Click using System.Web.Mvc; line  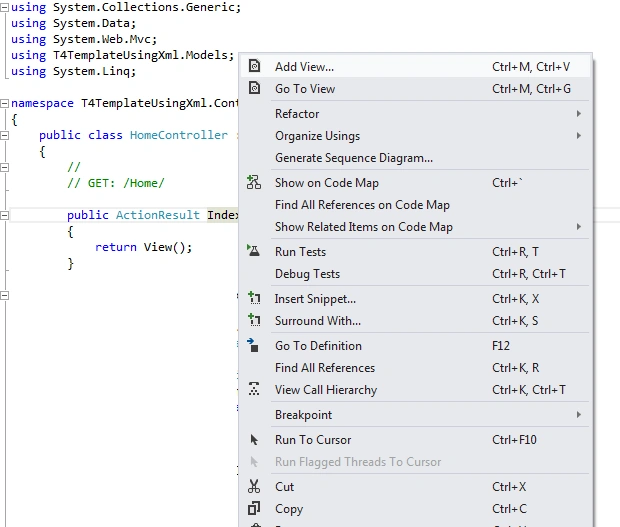click(x=84, y=40)
